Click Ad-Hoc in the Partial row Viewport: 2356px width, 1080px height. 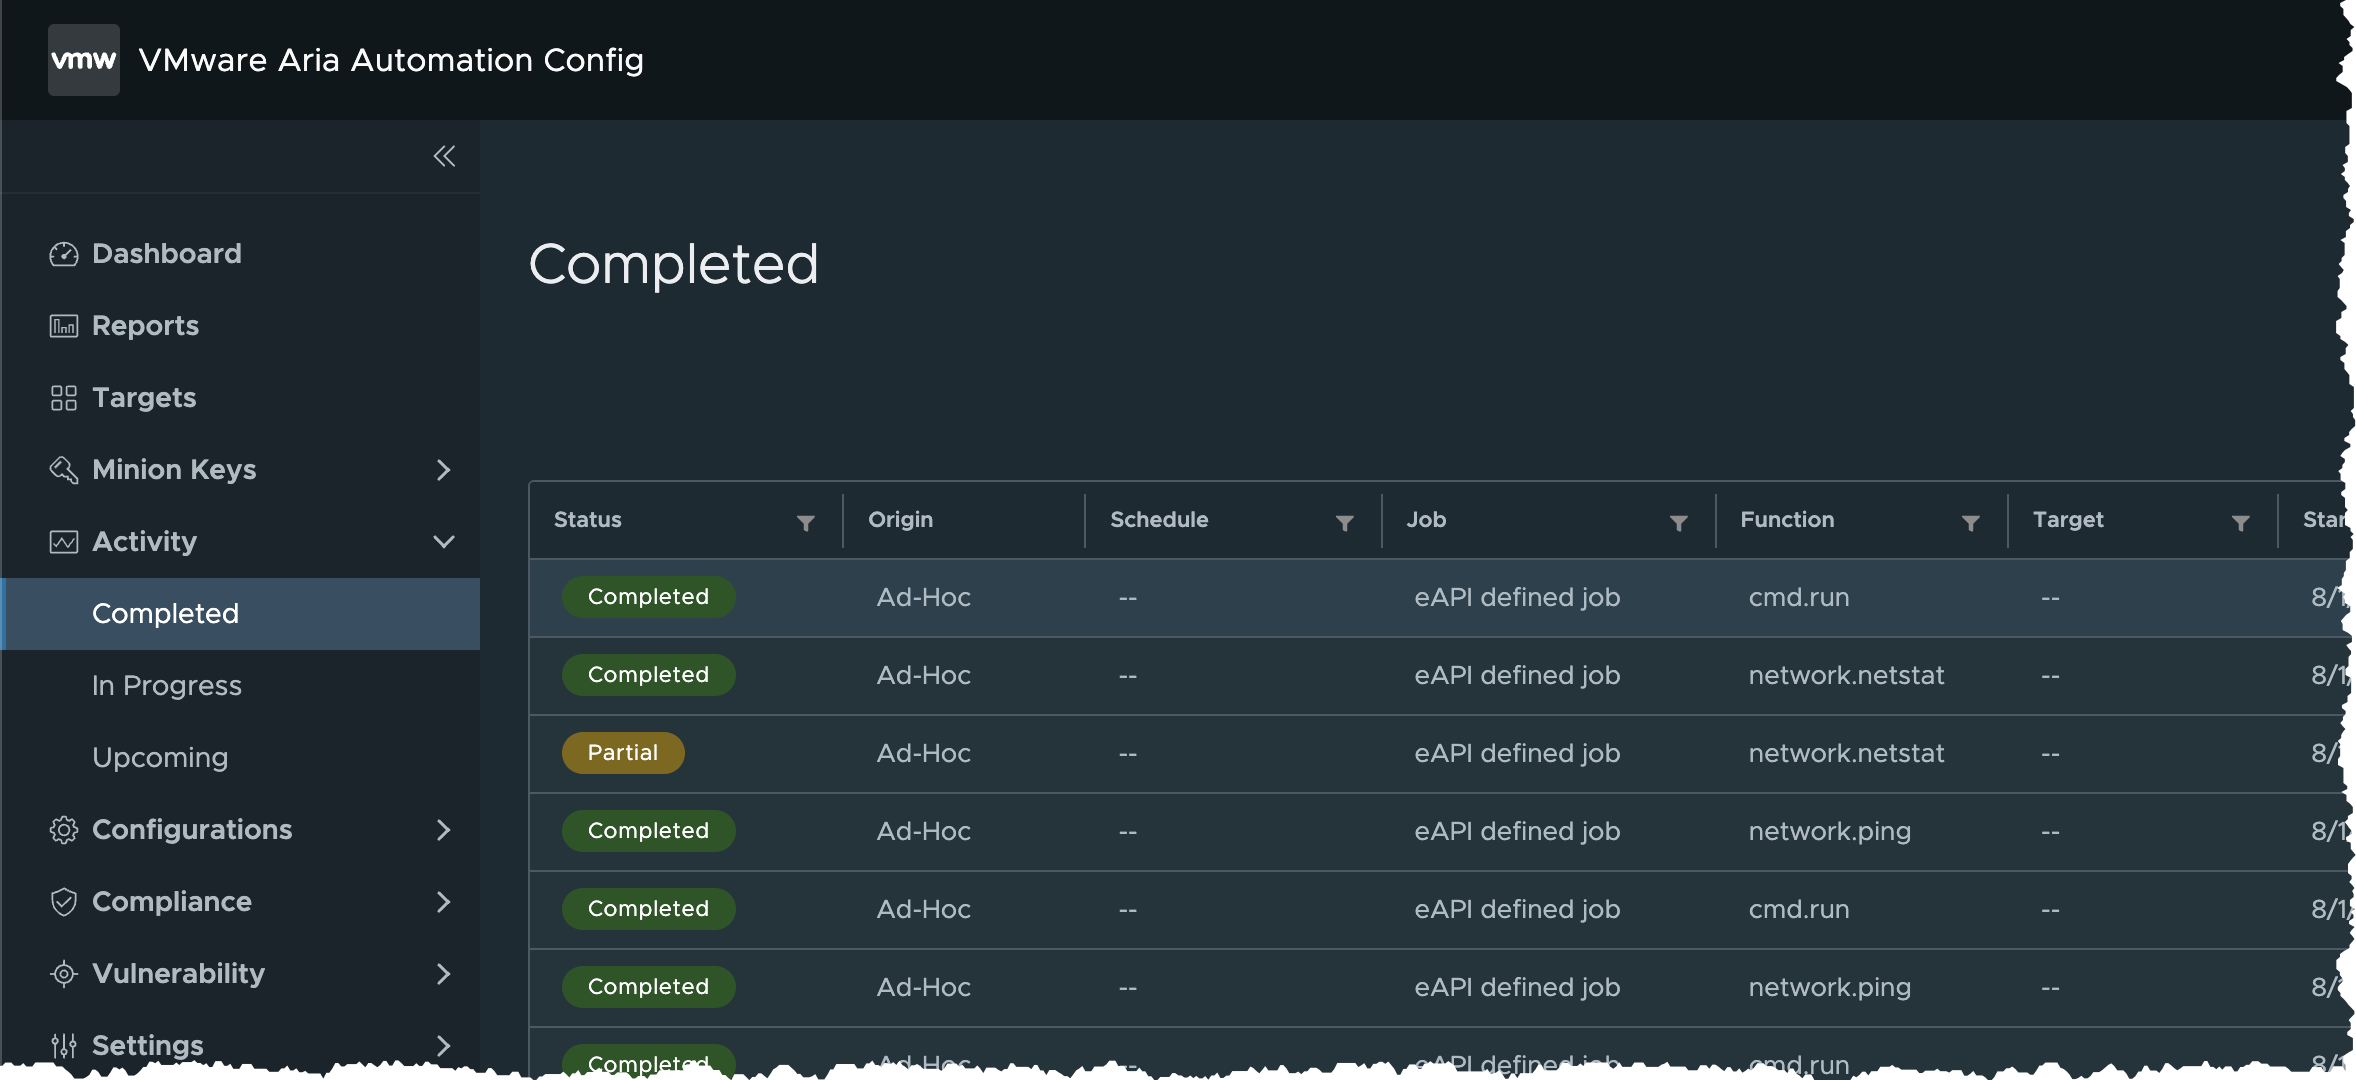924,753
